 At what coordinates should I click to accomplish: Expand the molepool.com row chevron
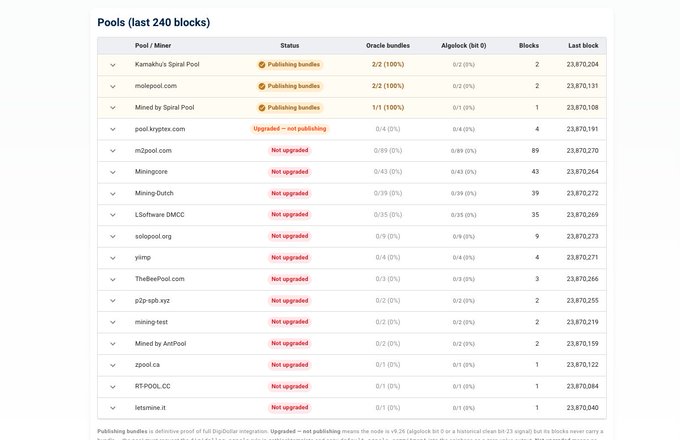click(x=113, y=86)
